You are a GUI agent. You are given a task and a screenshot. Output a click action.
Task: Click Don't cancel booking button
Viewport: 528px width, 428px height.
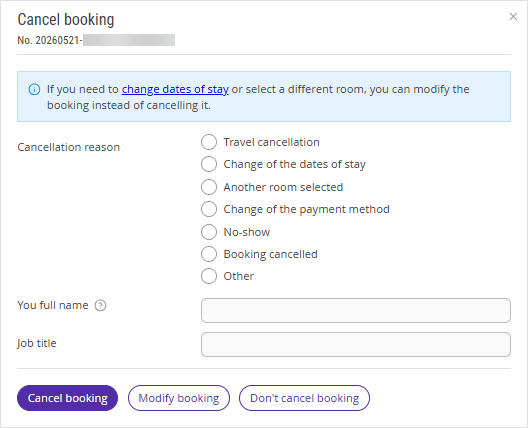click(304, 398)
